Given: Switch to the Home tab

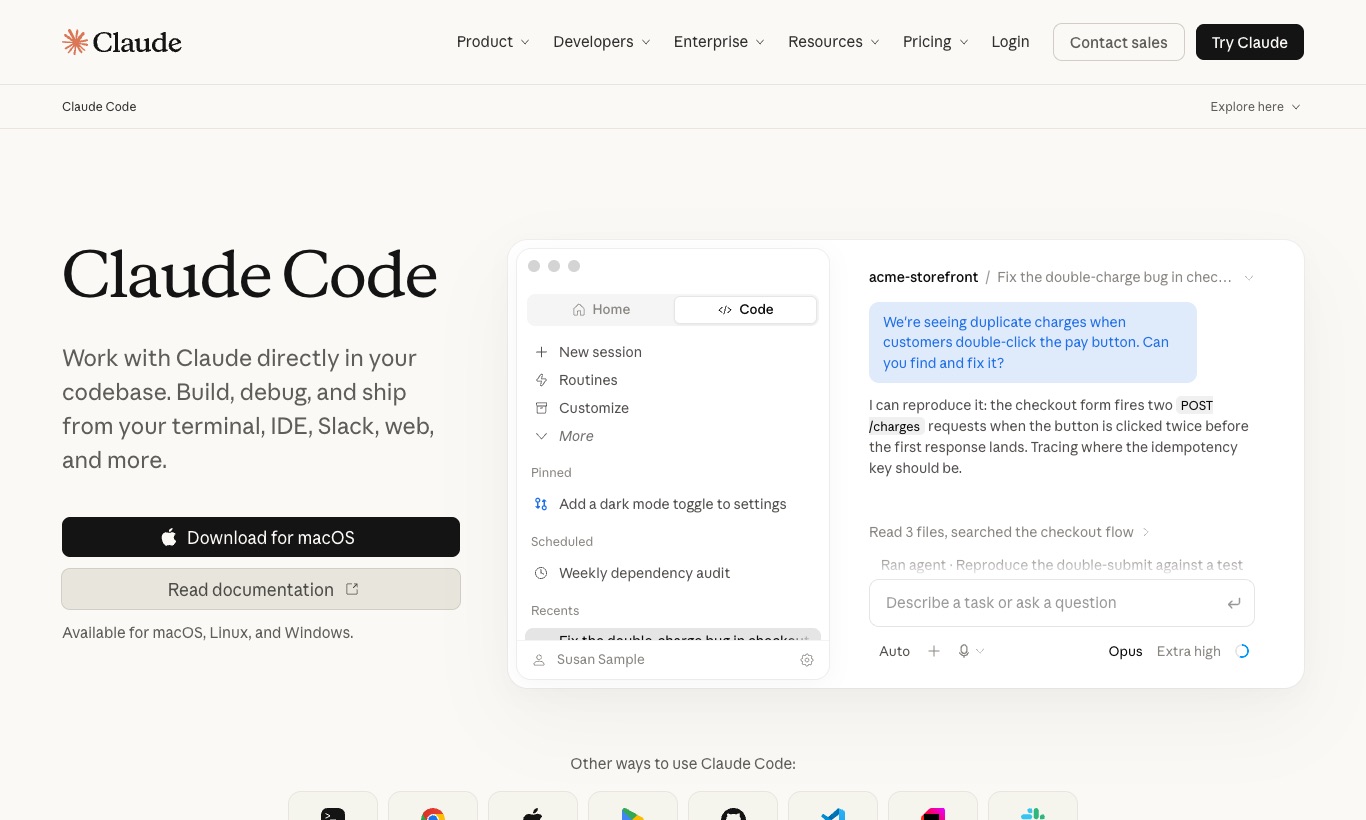Looking at the screenshot, I should coord(601,310).
